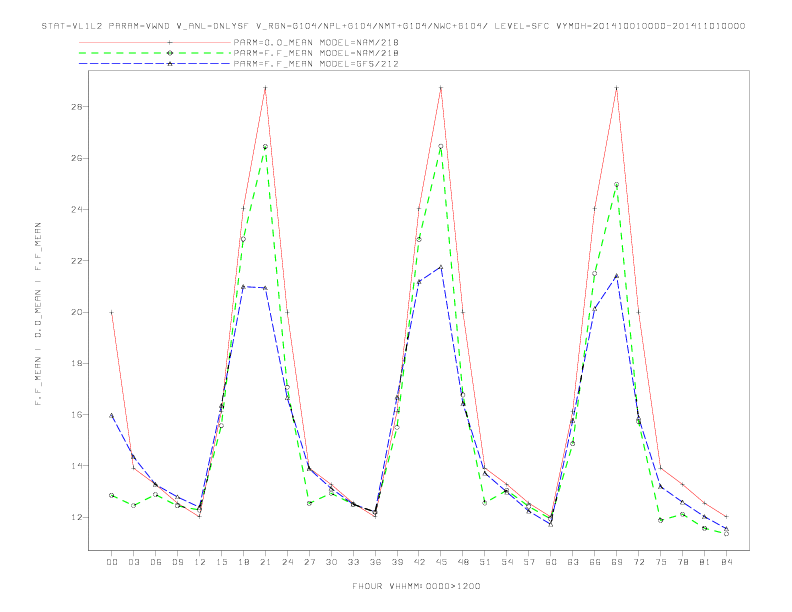Click the red line peak marker at hour 69
Image resolution: width=792 pixels, height=612 pixels.
coord(617,88)
